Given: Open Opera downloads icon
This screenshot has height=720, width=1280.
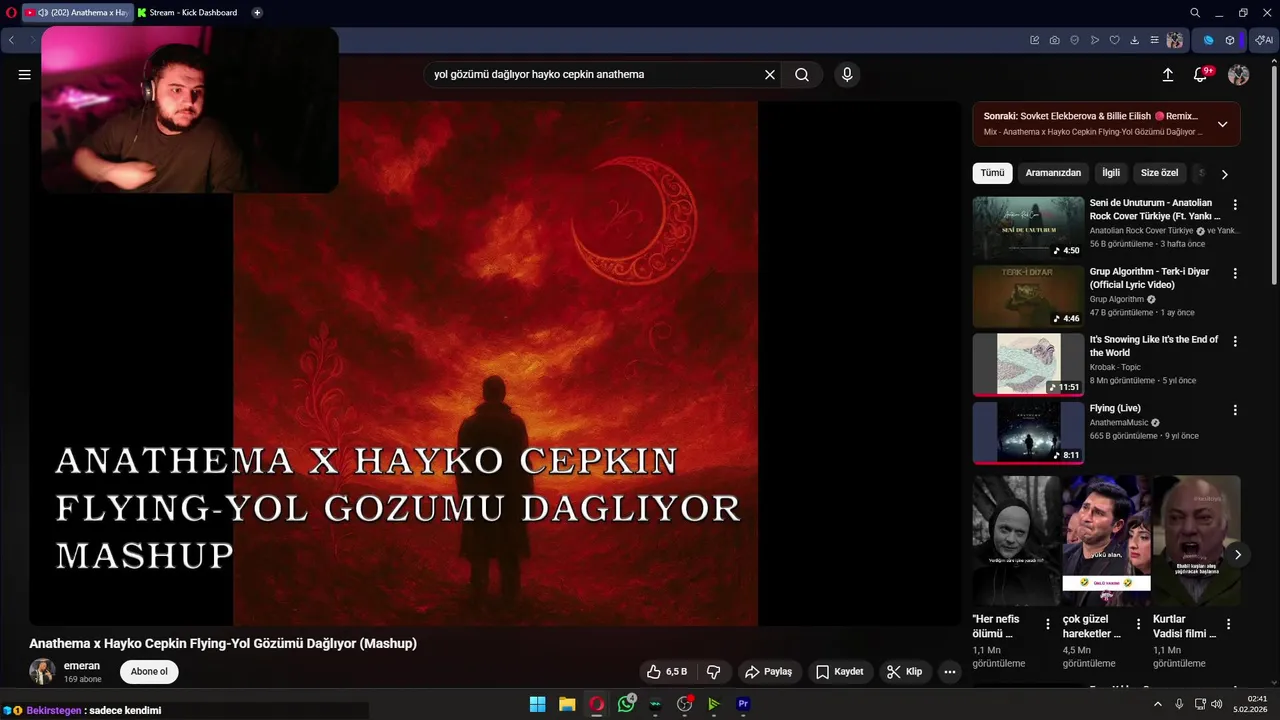Looking at the screenshot, I should [1135, 40].
